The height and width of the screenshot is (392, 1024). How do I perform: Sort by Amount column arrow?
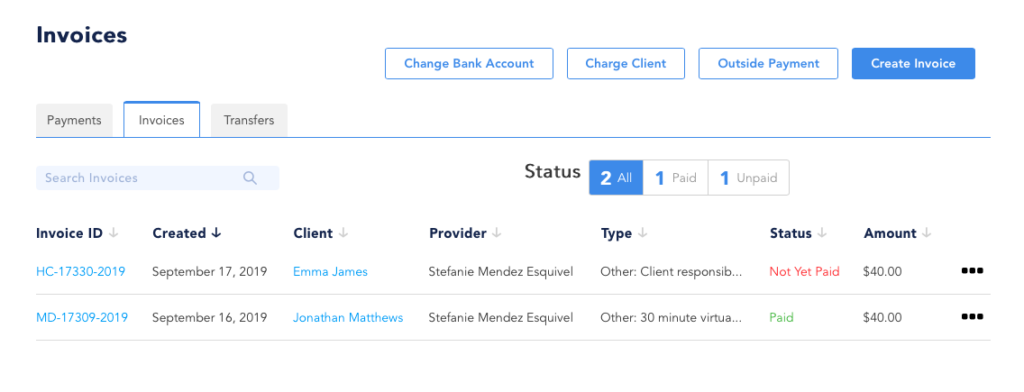(927, 233)
